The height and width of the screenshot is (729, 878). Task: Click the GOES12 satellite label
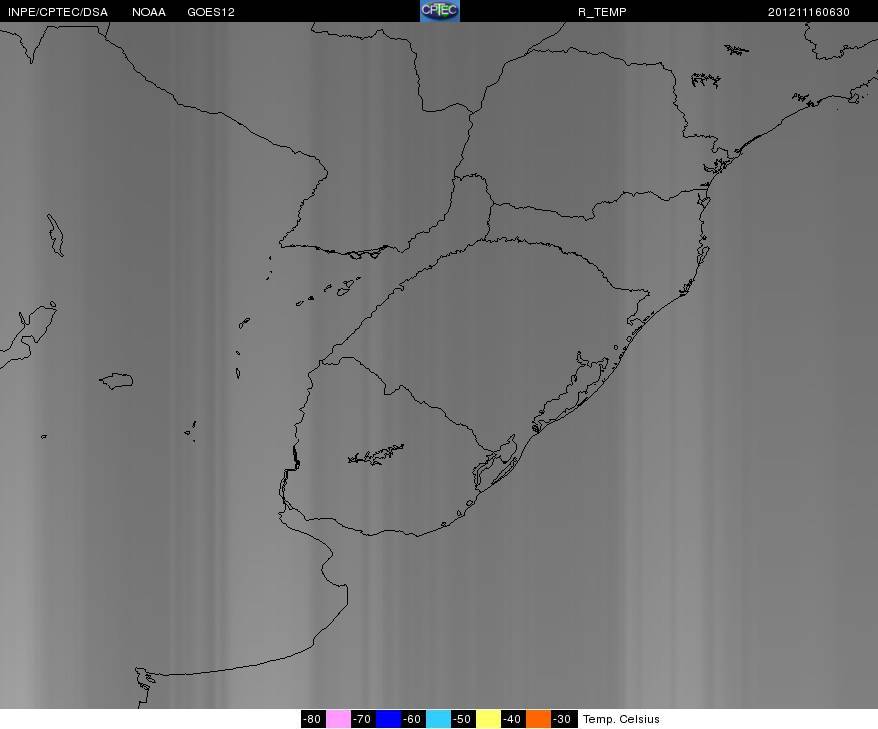click(211, 12)
